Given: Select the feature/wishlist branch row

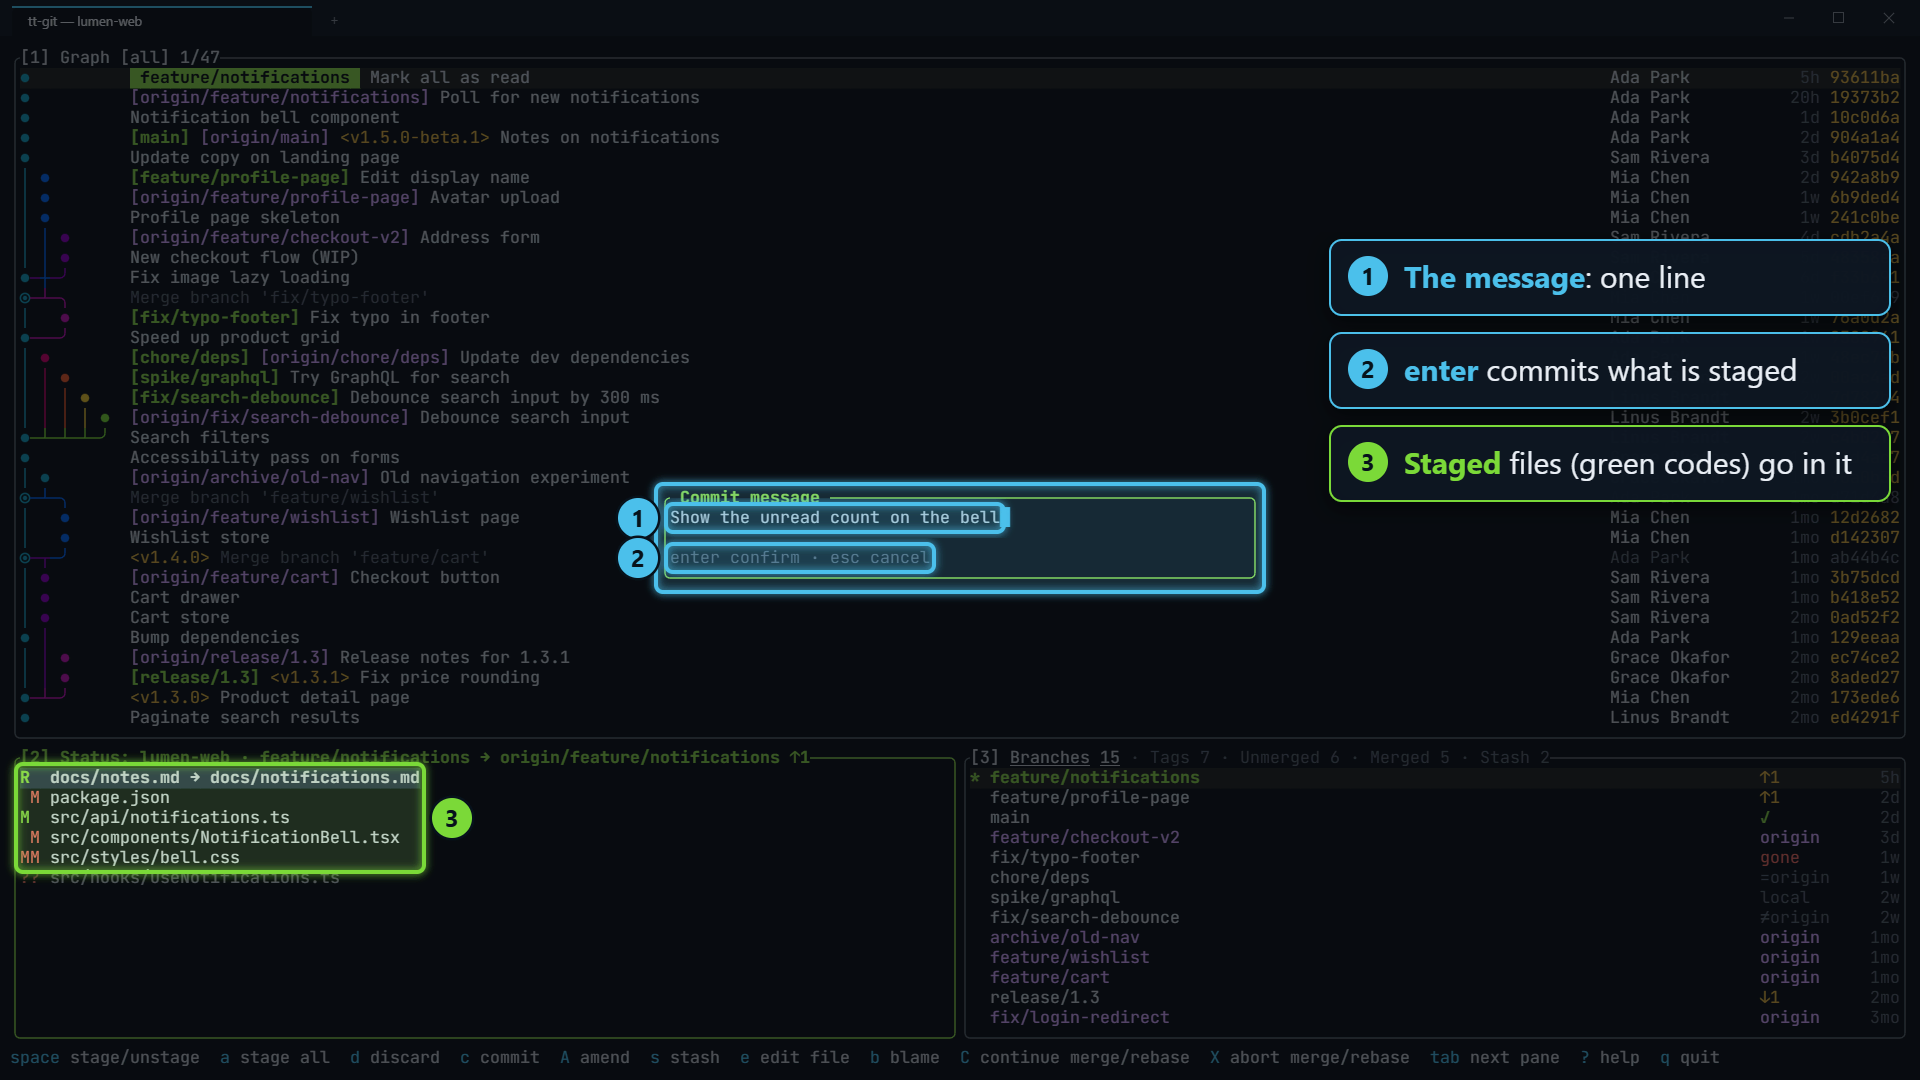Looking at the screenshot, I should tap(1435, 957).
